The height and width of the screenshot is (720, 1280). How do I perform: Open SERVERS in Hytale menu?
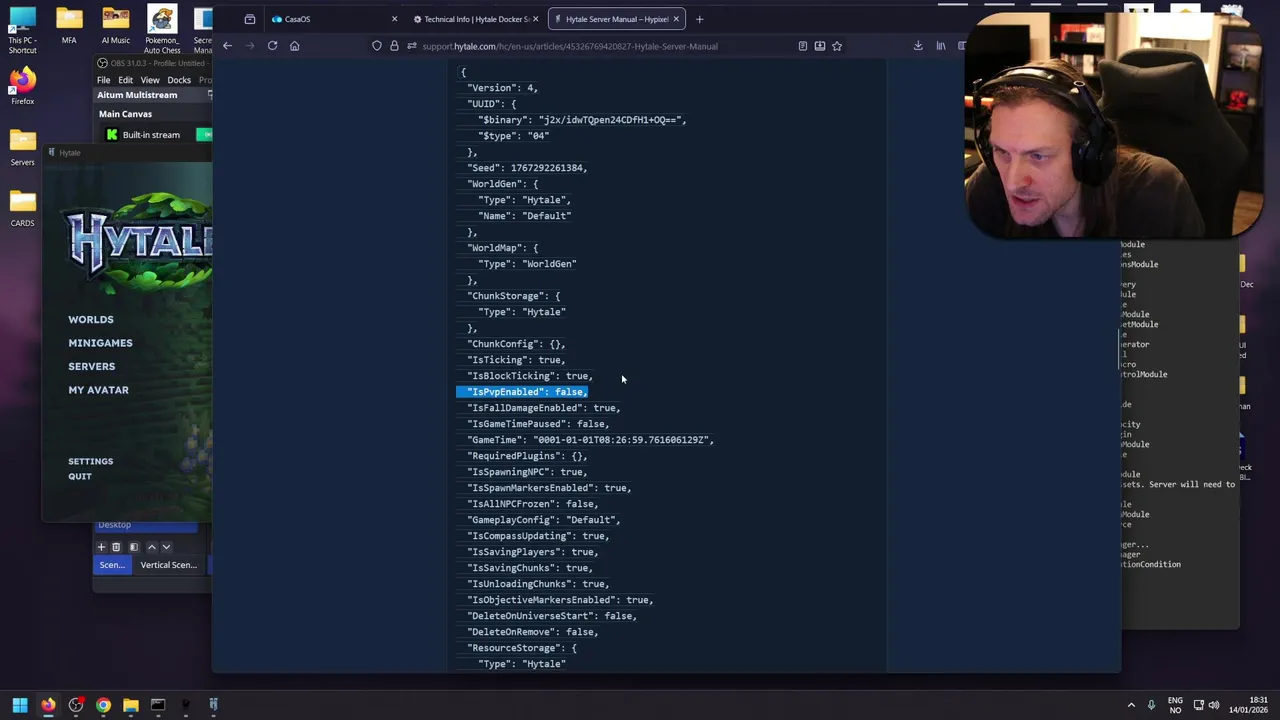click(x=91, y=367)
